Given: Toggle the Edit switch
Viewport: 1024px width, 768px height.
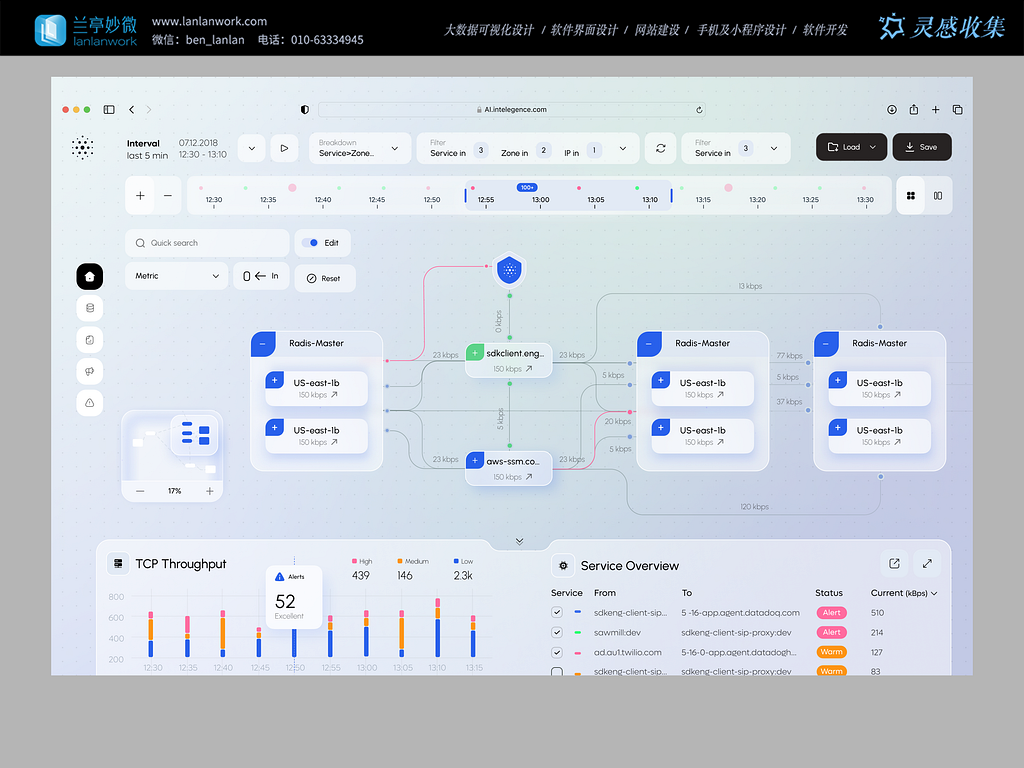Looking at the screenshot, I should [x=311, y=243].
